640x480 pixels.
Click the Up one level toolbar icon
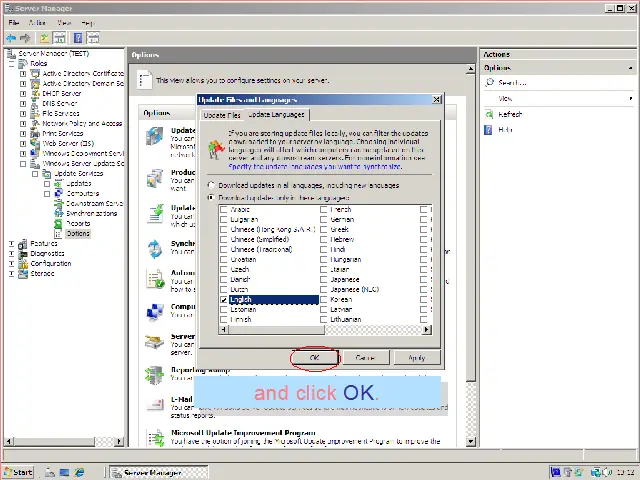[x=44, y=38]
